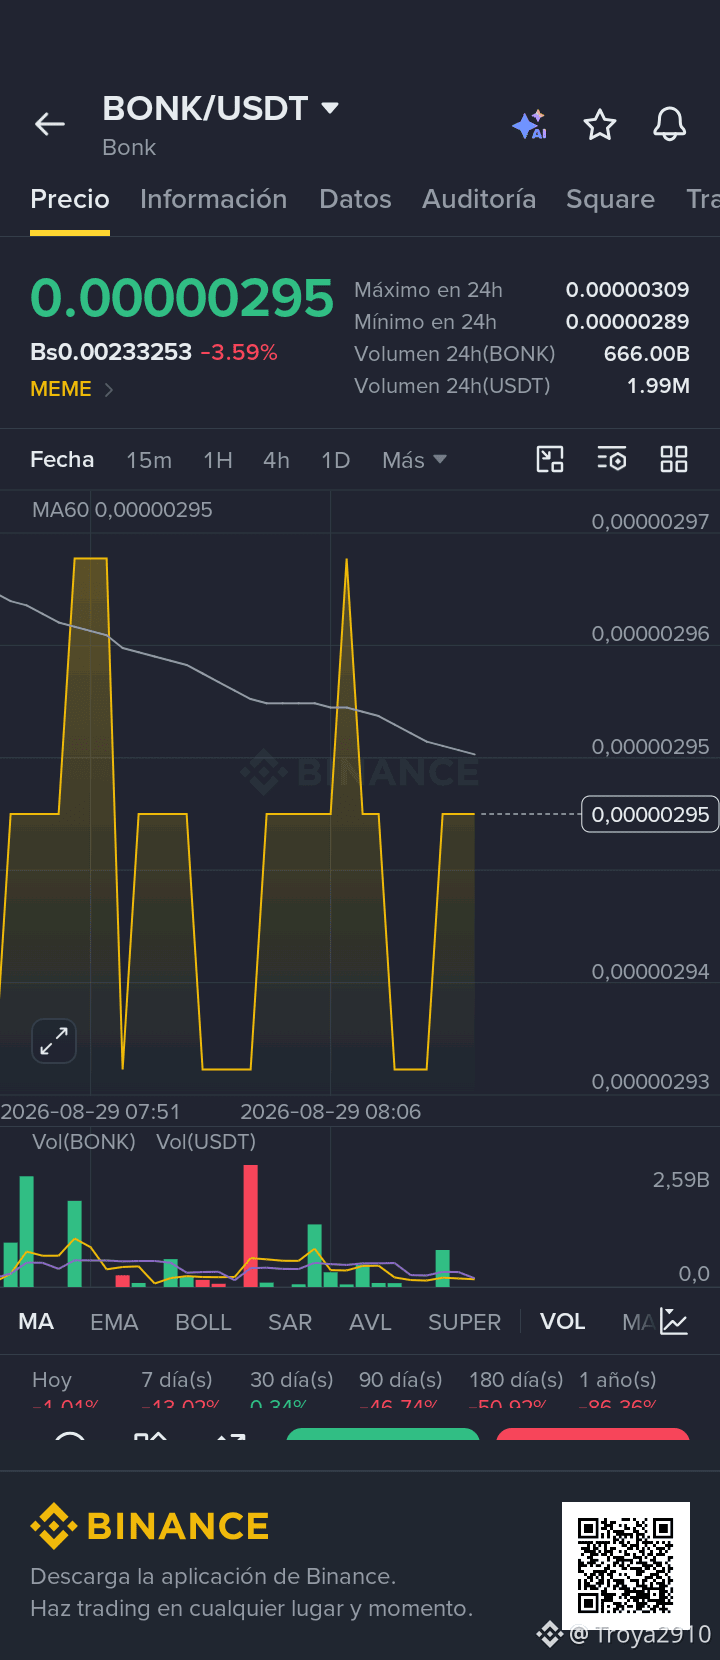Switch to the Square tab
This screenshot has height=1660, width=720.
pyautogui.click(x=610, y=199)
